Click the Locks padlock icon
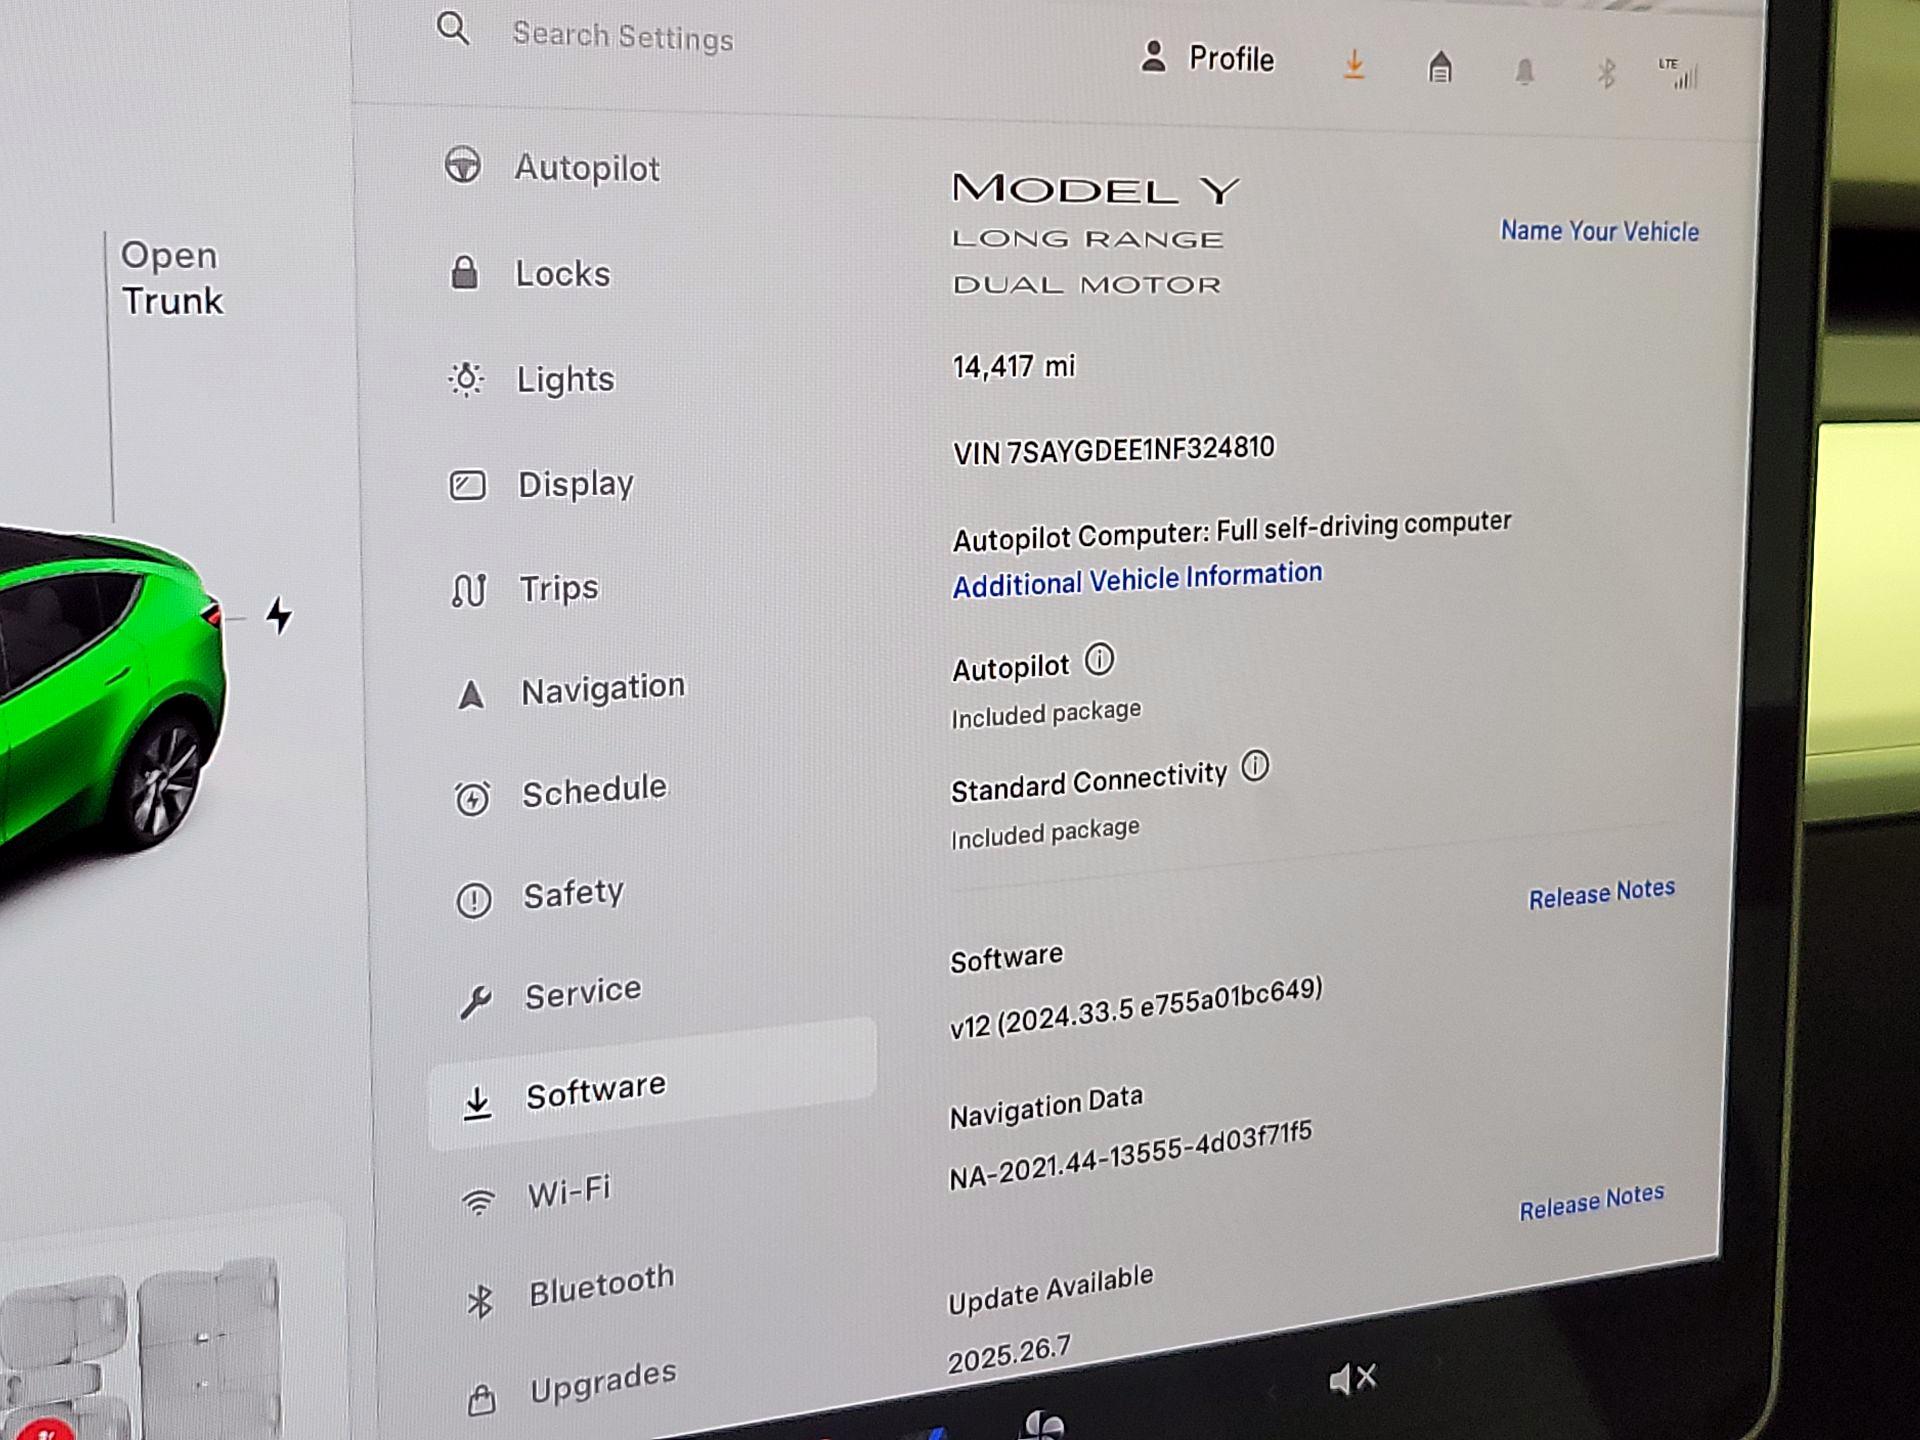 464,272
